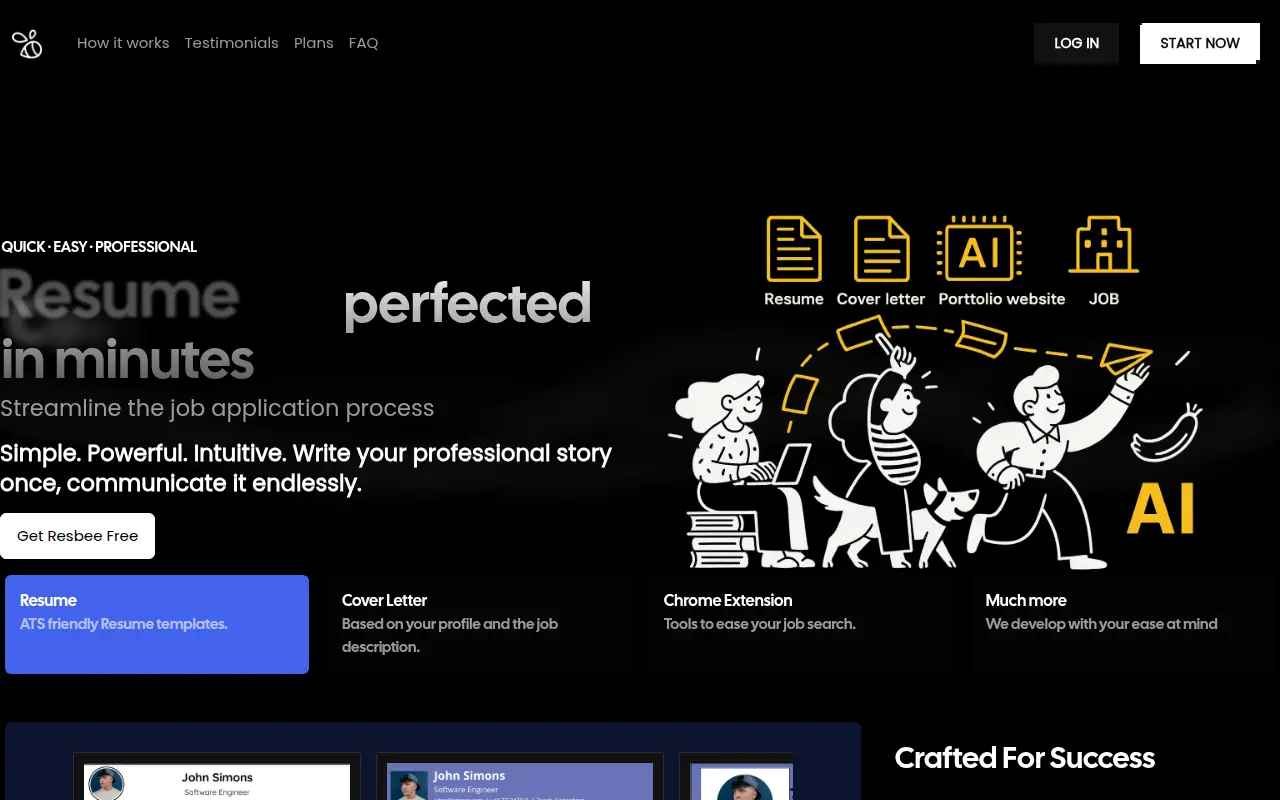
Task: Click the large yellow AI text
Action: [1161, 509]
